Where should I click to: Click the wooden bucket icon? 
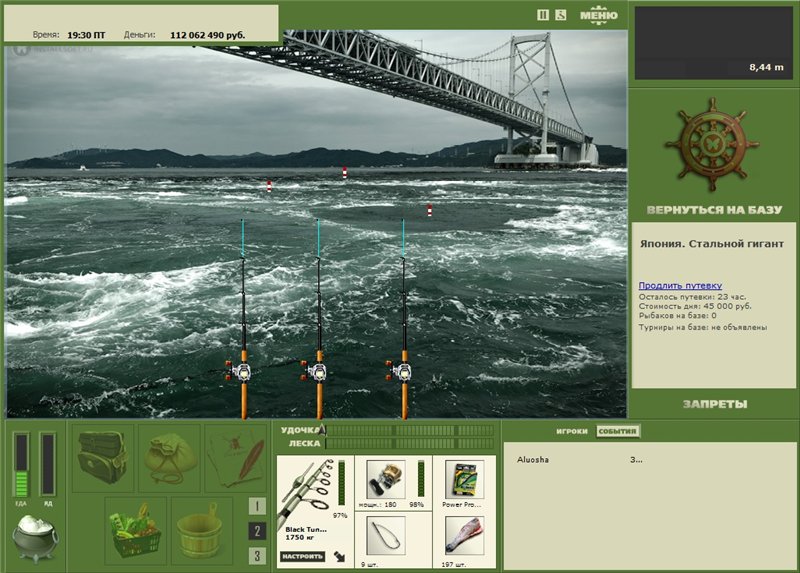coord(202,529)
